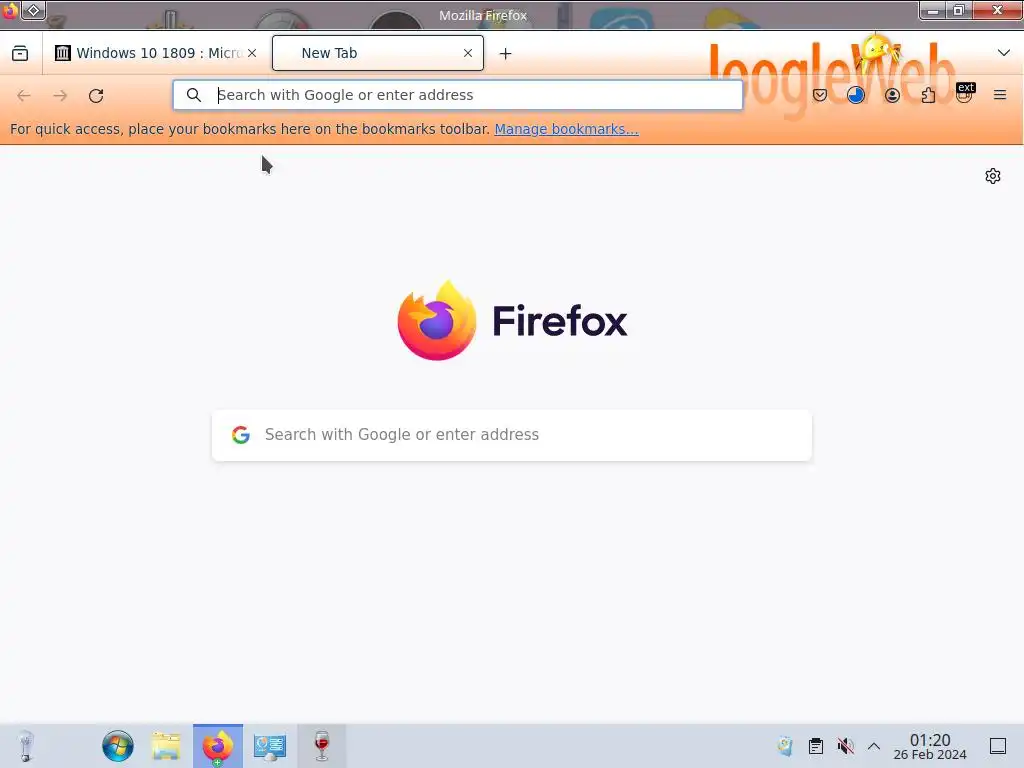The image size is (1024, 768).
Task: Switch to the Windows 10 1809 tab
Action: 155,53
